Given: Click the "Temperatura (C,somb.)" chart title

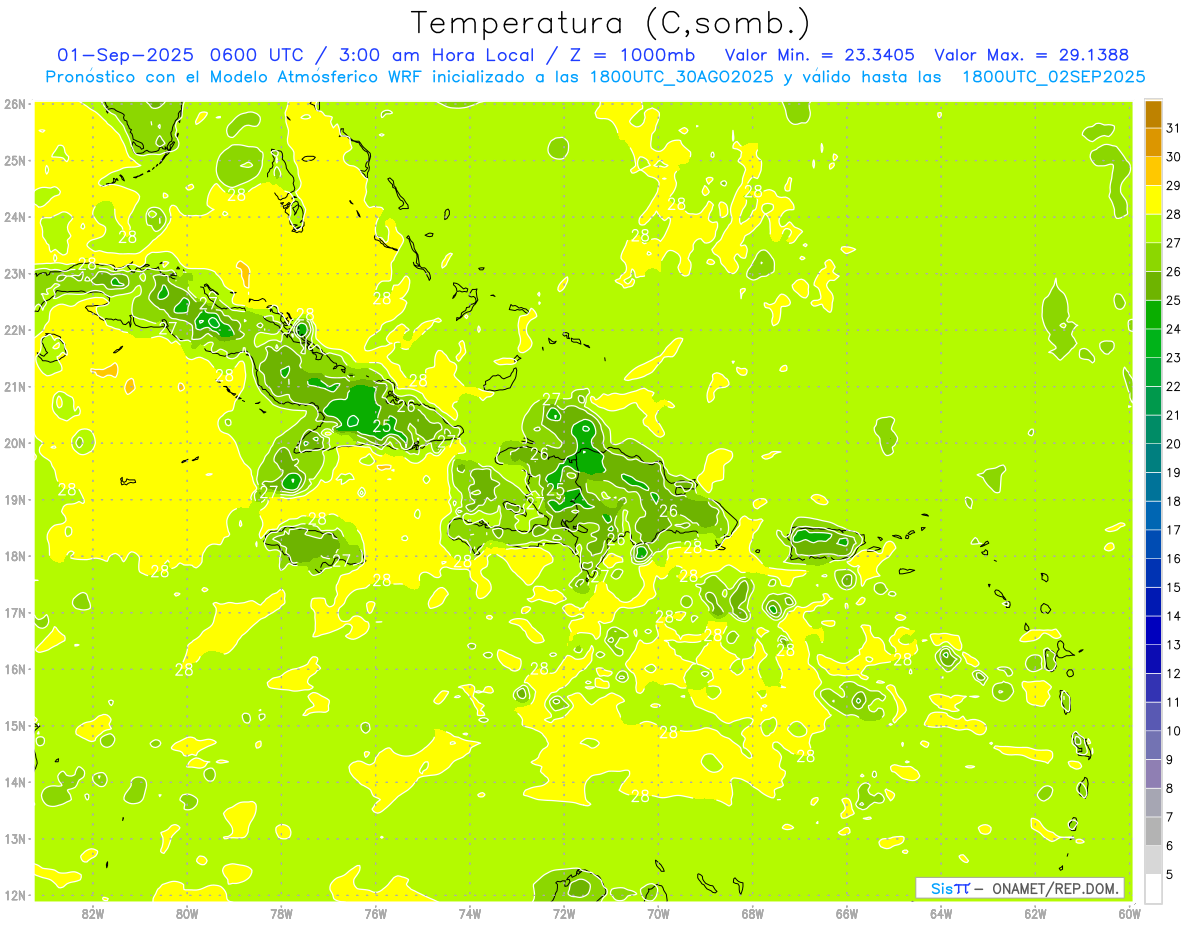Looking at the screenshot, I should (609, 24).
